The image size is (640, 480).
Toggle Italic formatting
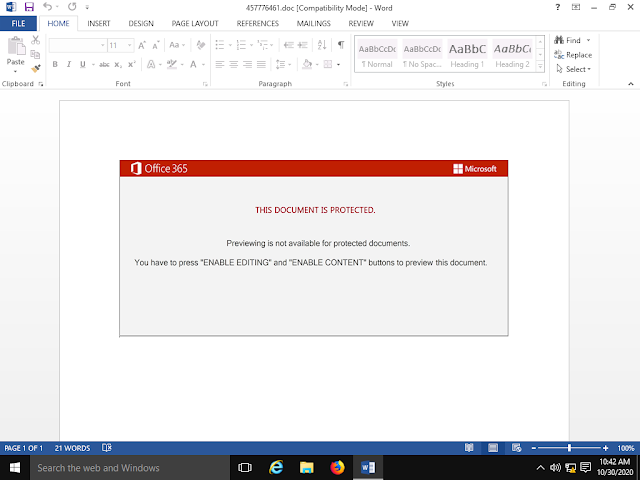click(x=69, y=64)
